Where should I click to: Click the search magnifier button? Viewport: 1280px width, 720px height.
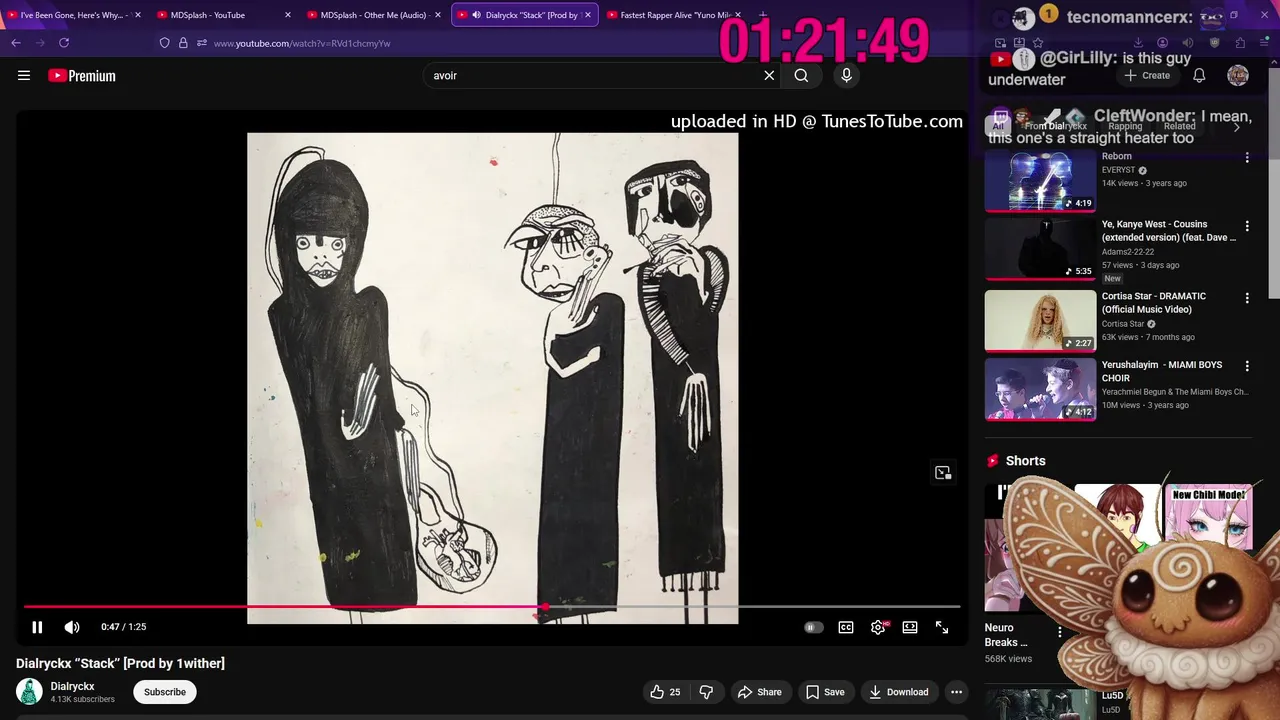click(x=801, y=75)
